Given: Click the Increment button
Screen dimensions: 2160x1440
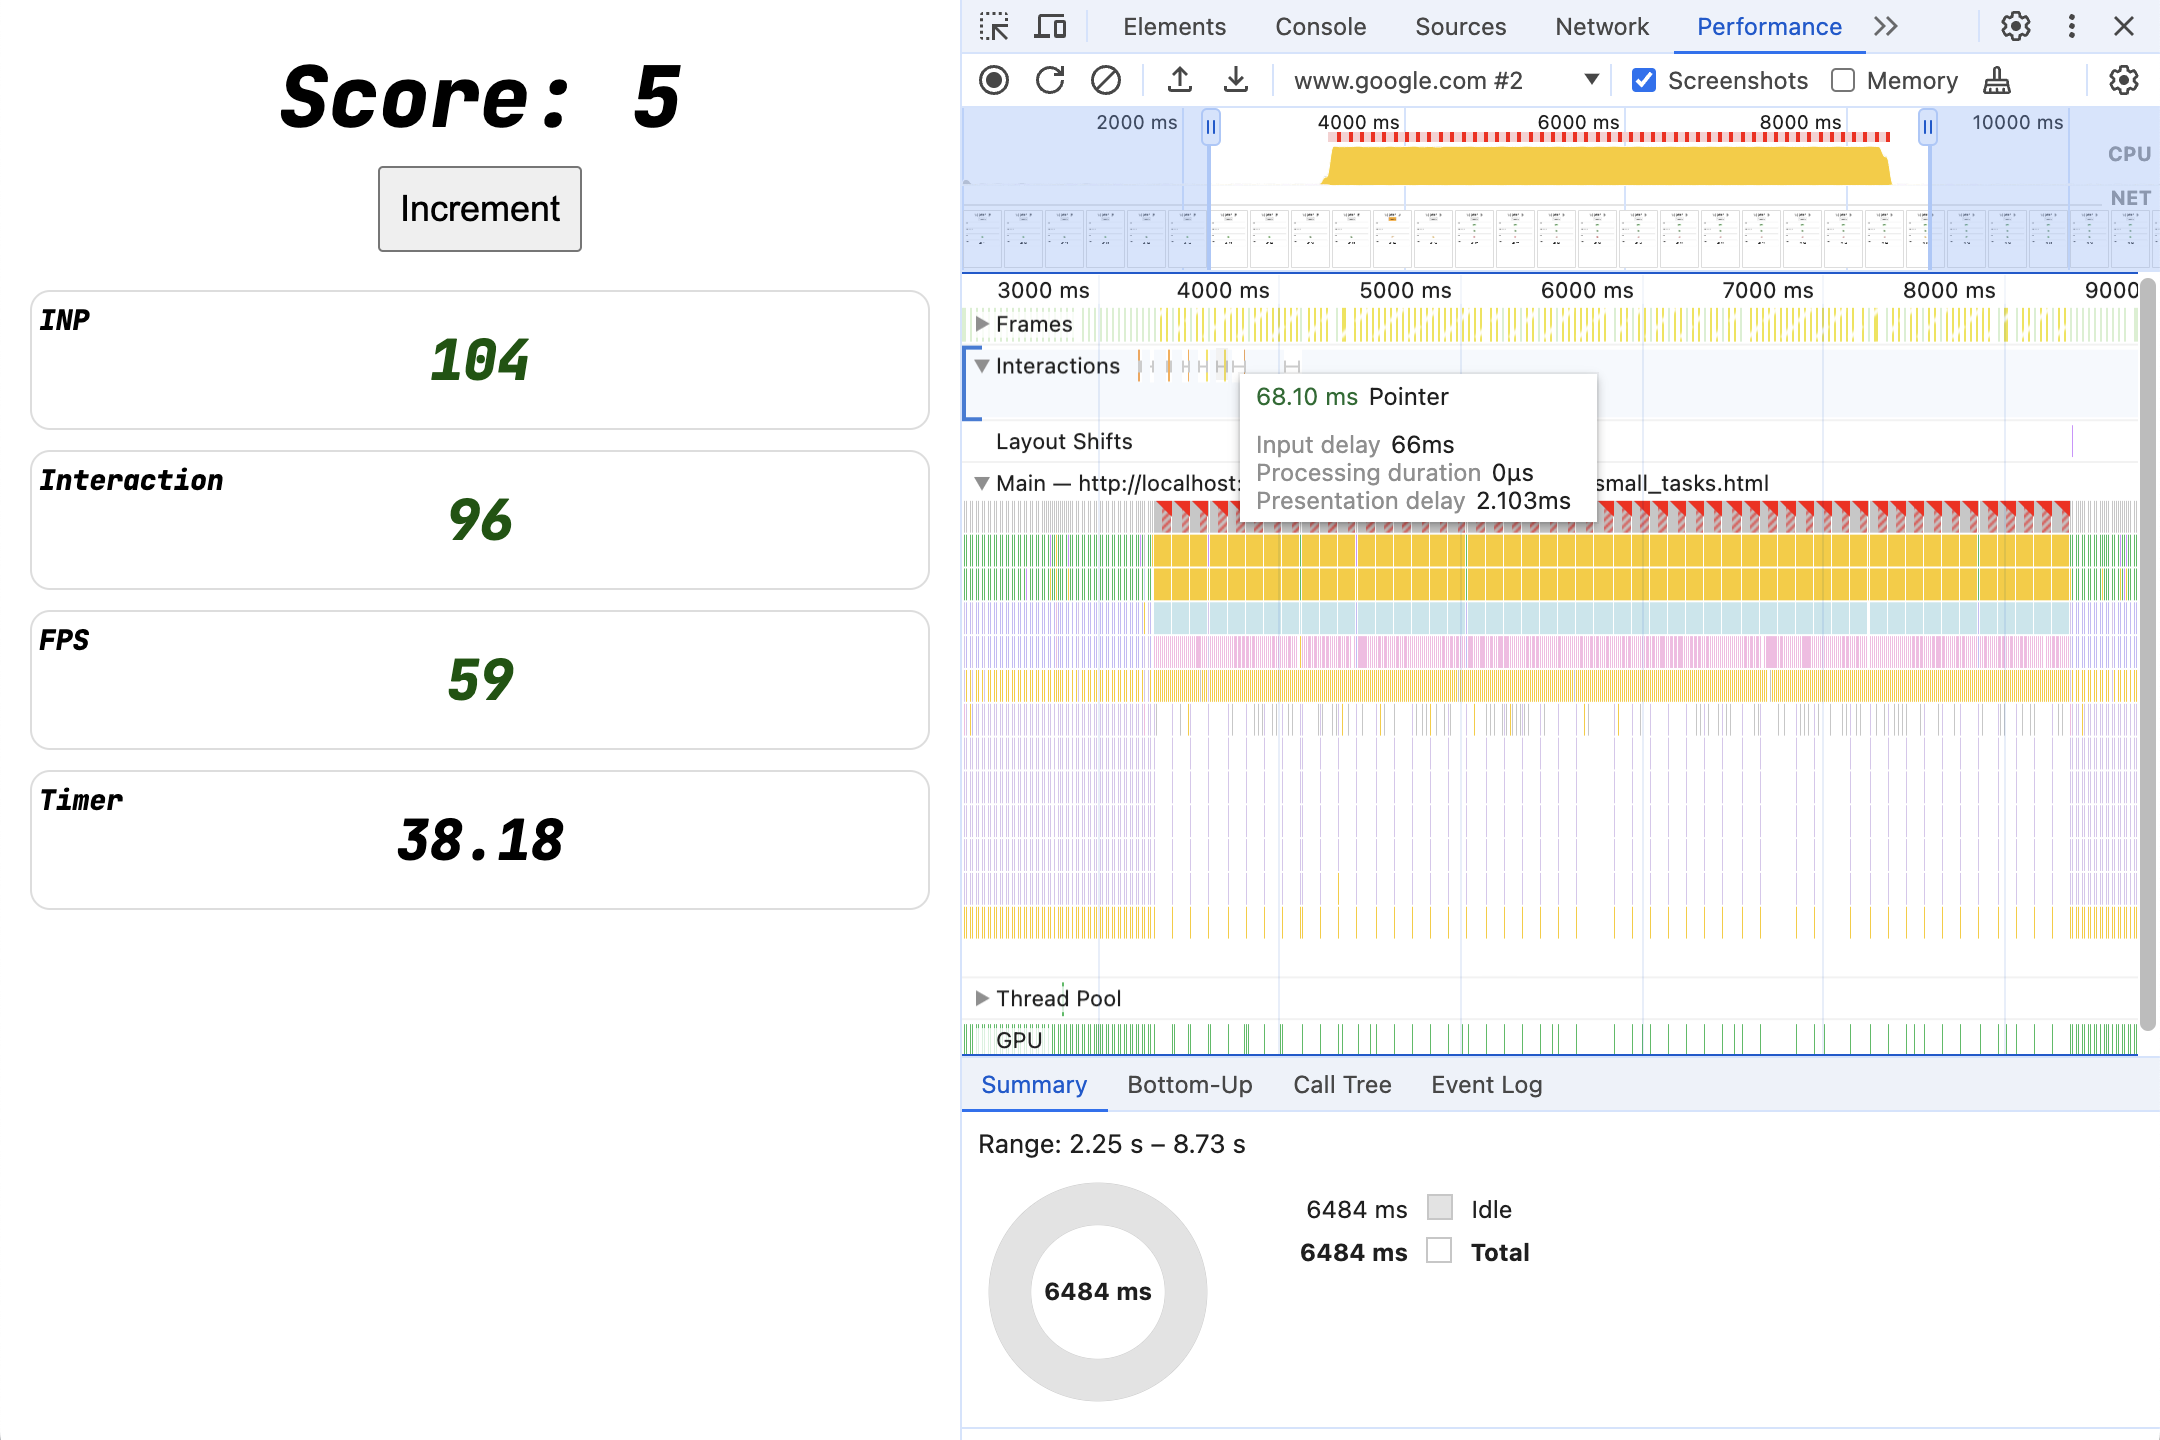Looking at the screenshot, I should click(x=481, y=207).
